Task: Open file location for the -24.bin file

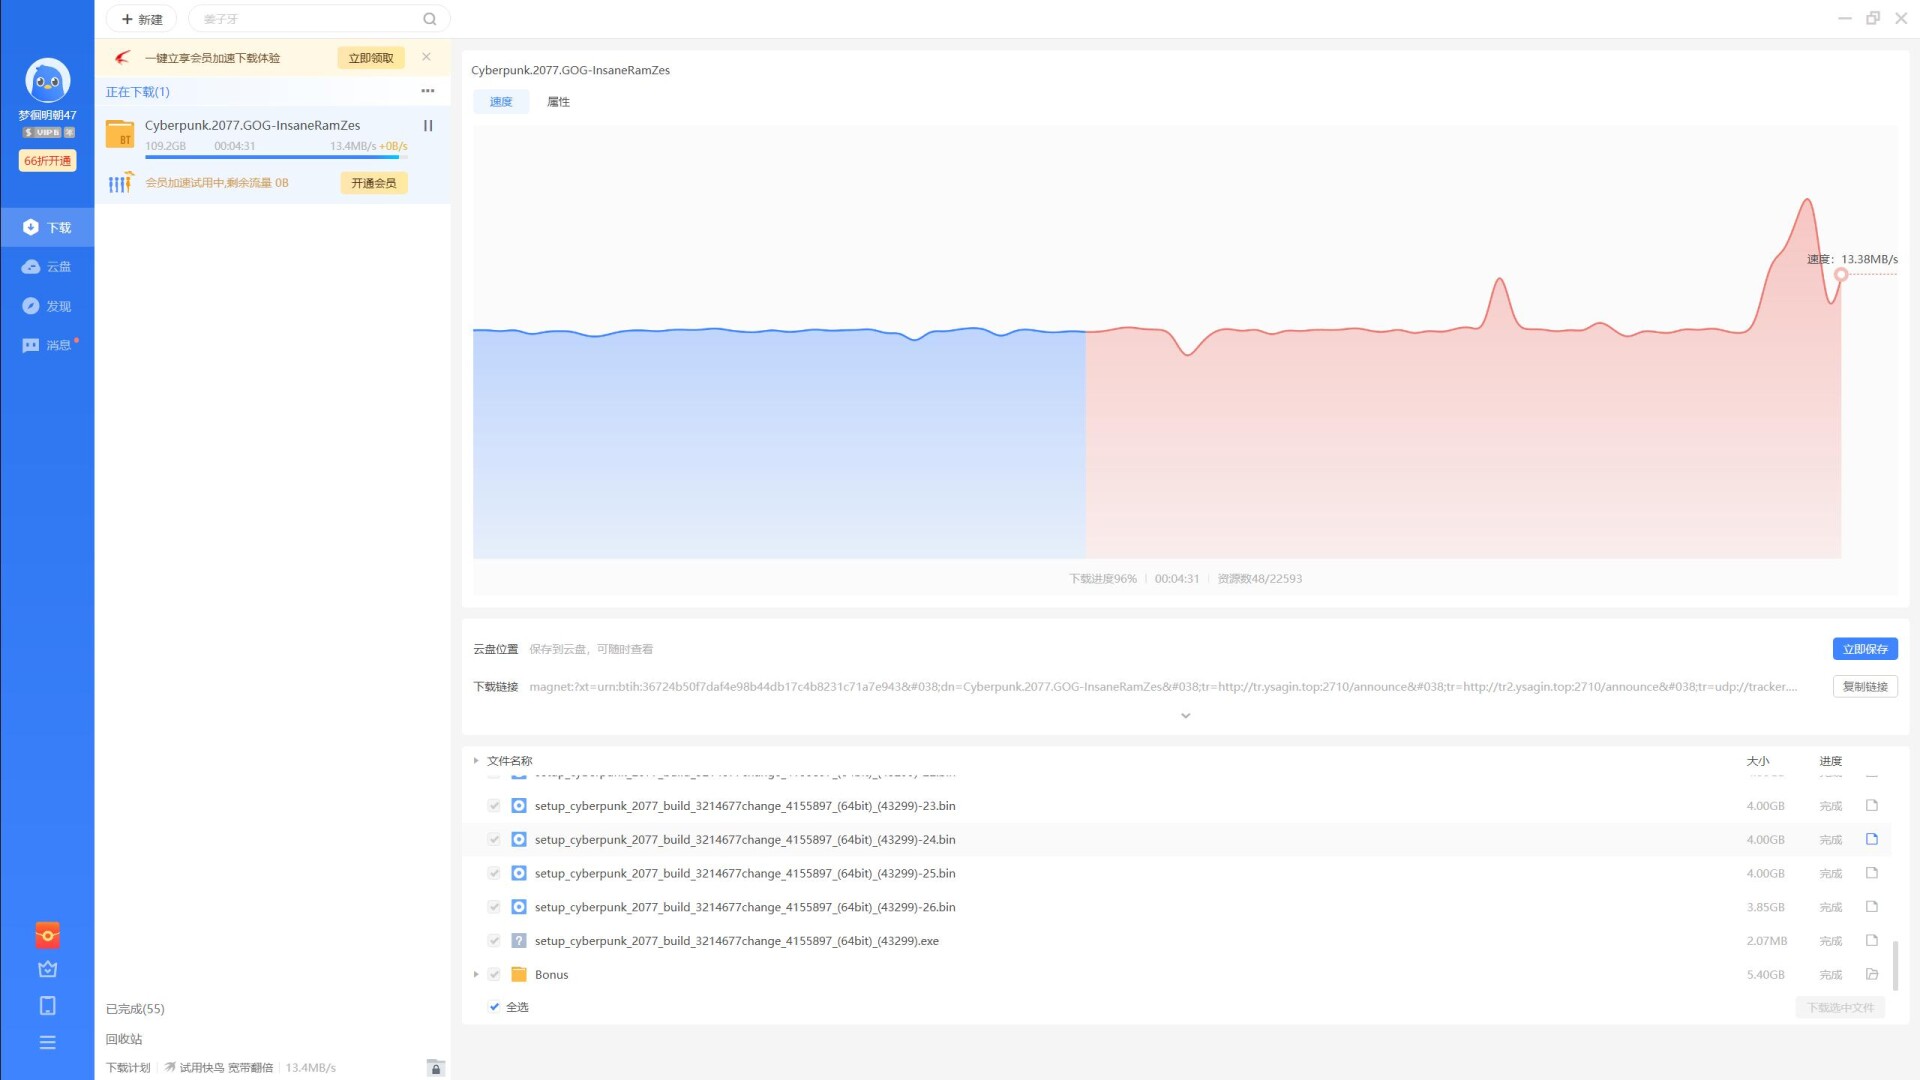Action: tap(1872, 839)
